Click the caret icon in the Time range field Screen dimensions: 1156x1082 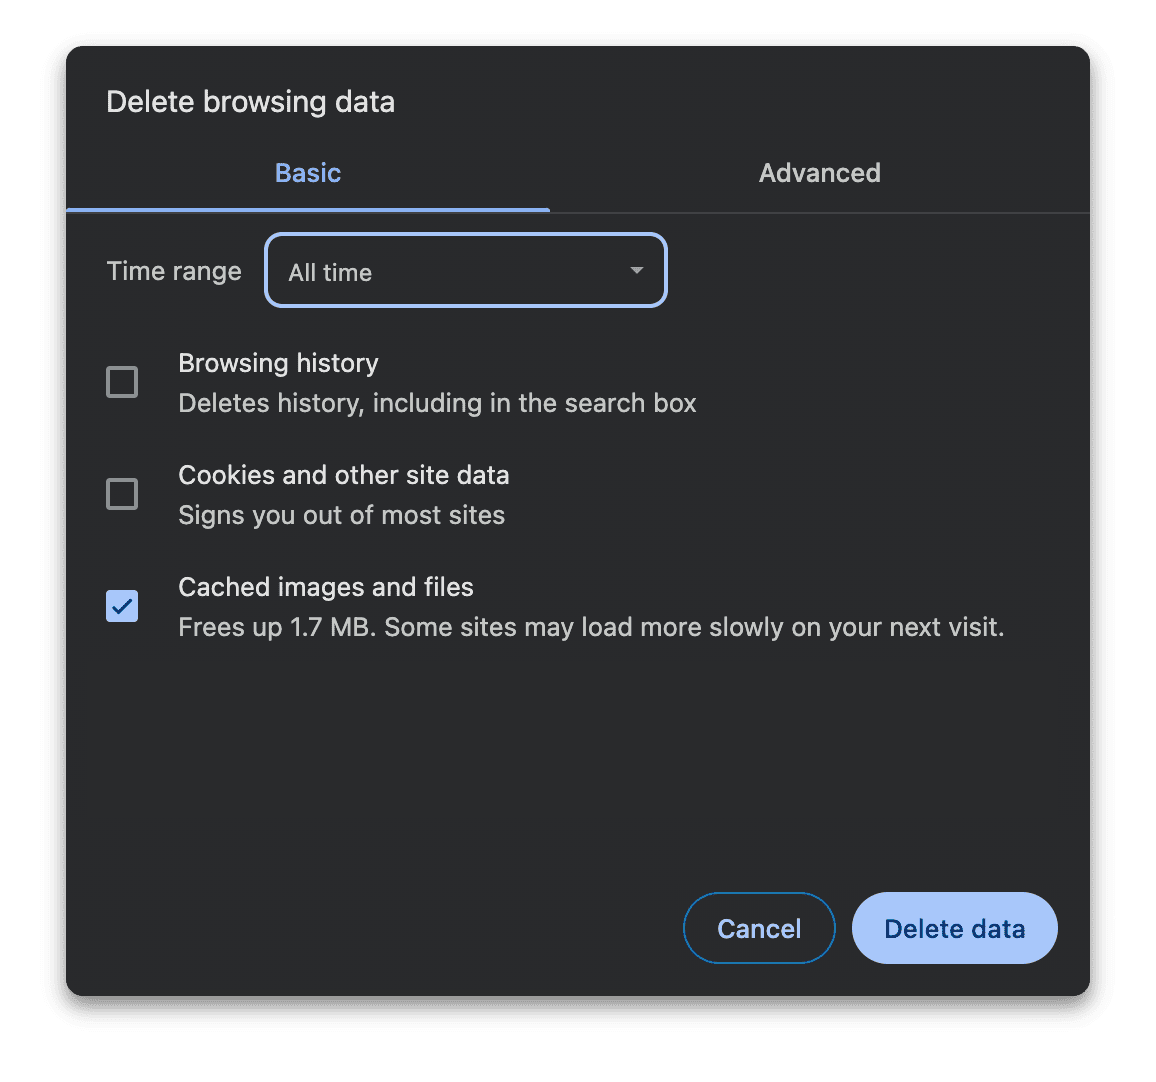[x=636, y=270]
